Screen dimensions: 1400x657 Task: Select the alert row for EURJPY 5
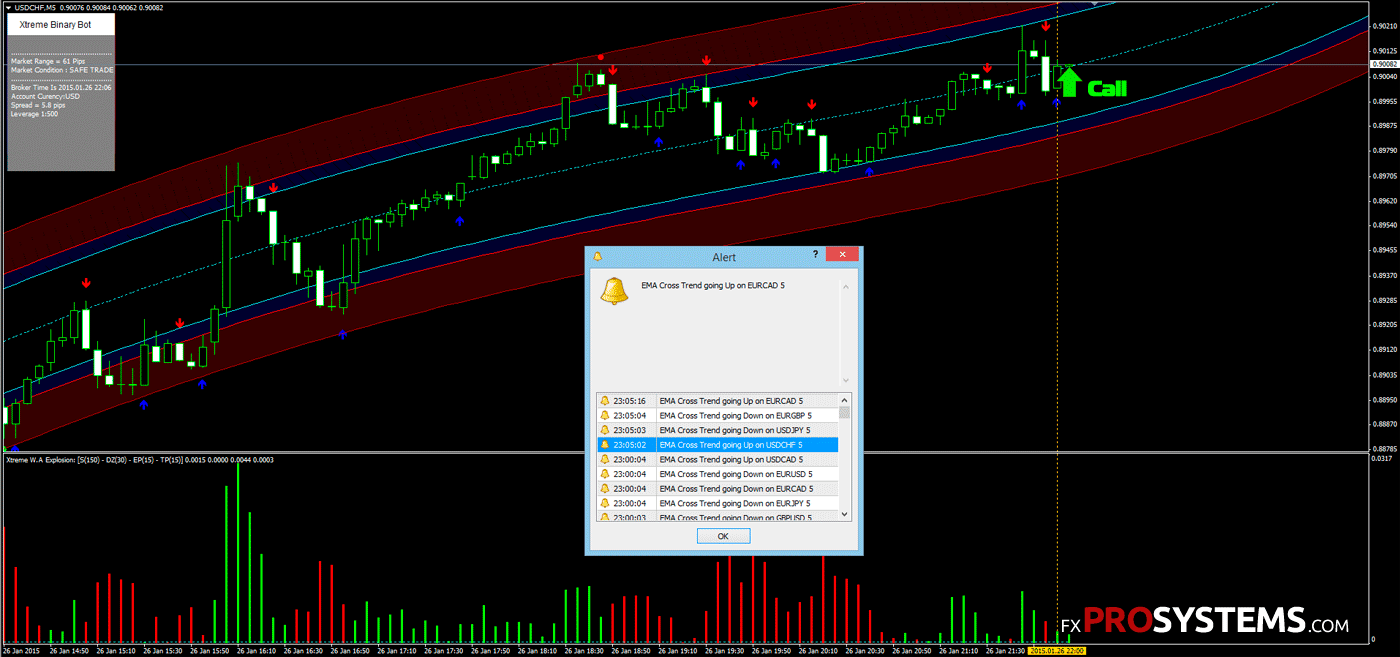pyautogui.click(x=717, y=503)
